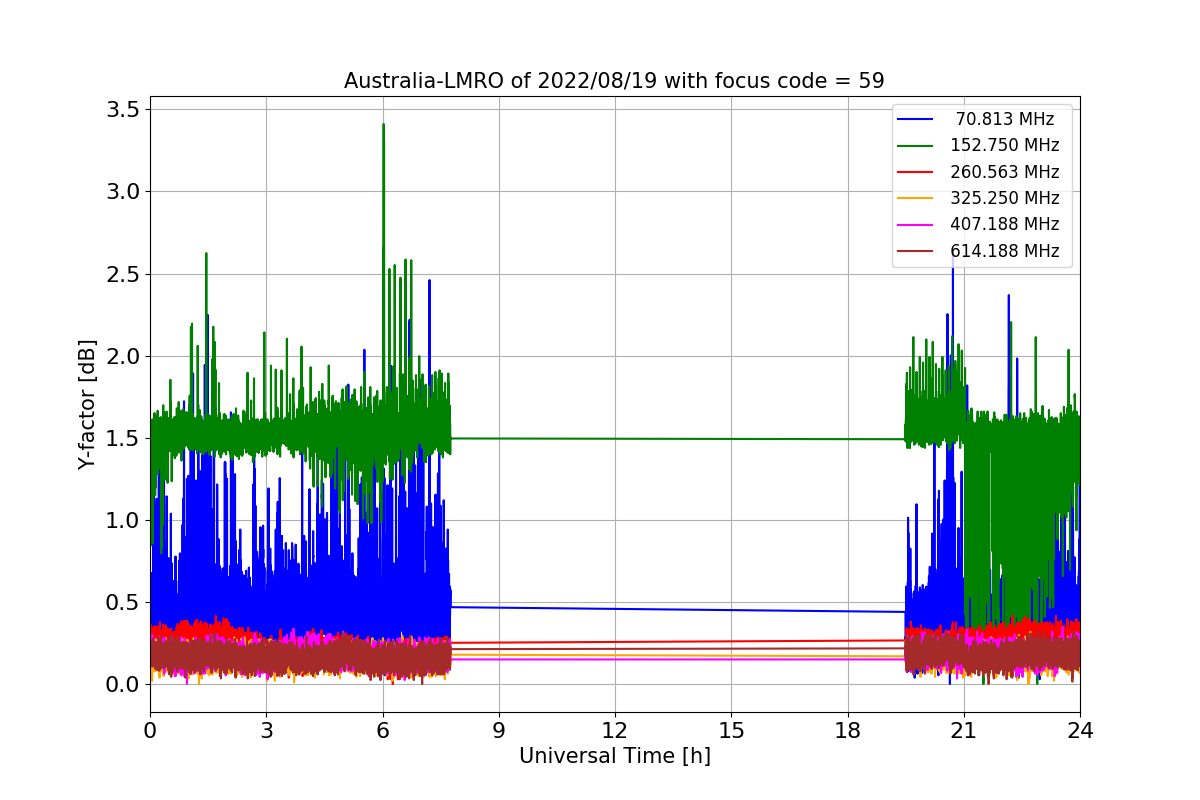The width and height of the screenshot is (1200, 800).
Task: Click the x-axis tick label 21
Action: click(x=963, y=730)
